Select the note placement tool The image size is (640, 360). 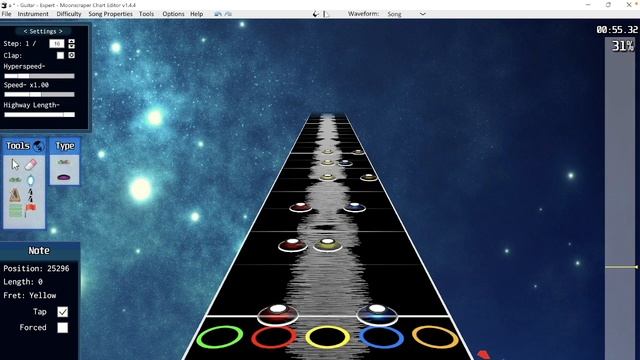[15, 180]
